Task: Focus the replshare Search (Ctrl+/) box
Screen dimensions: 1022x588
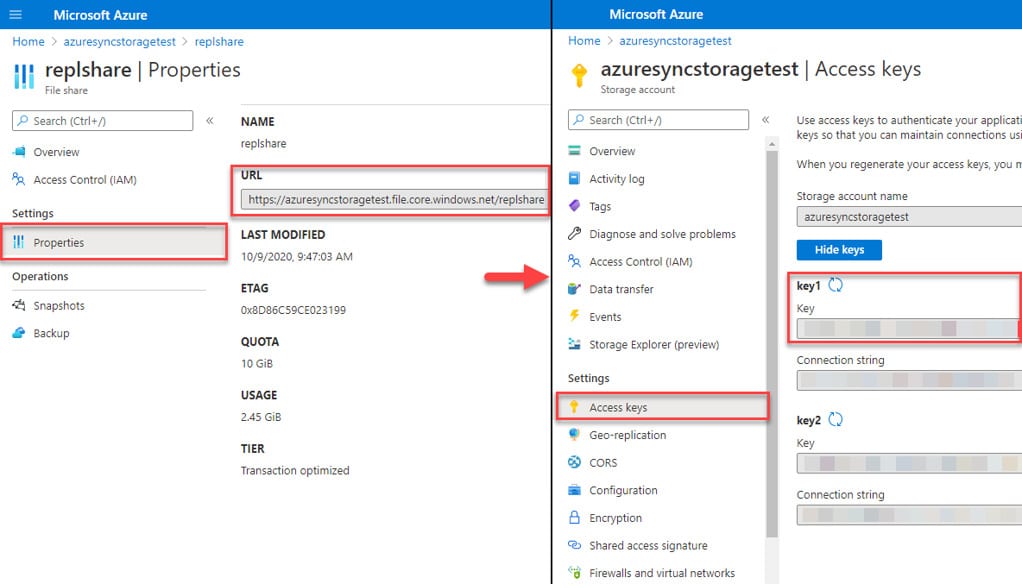Action: 102,121
